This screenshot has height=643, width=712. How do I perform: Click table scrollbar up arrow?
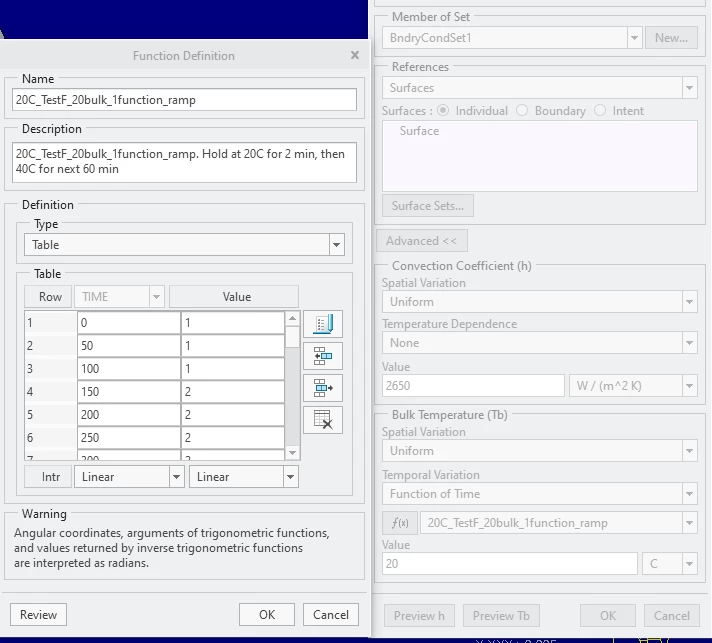point(292,318)
